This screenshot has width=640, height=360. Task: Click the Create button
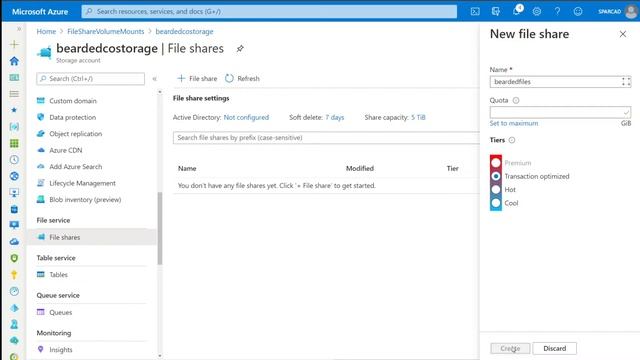click(510, 348)
